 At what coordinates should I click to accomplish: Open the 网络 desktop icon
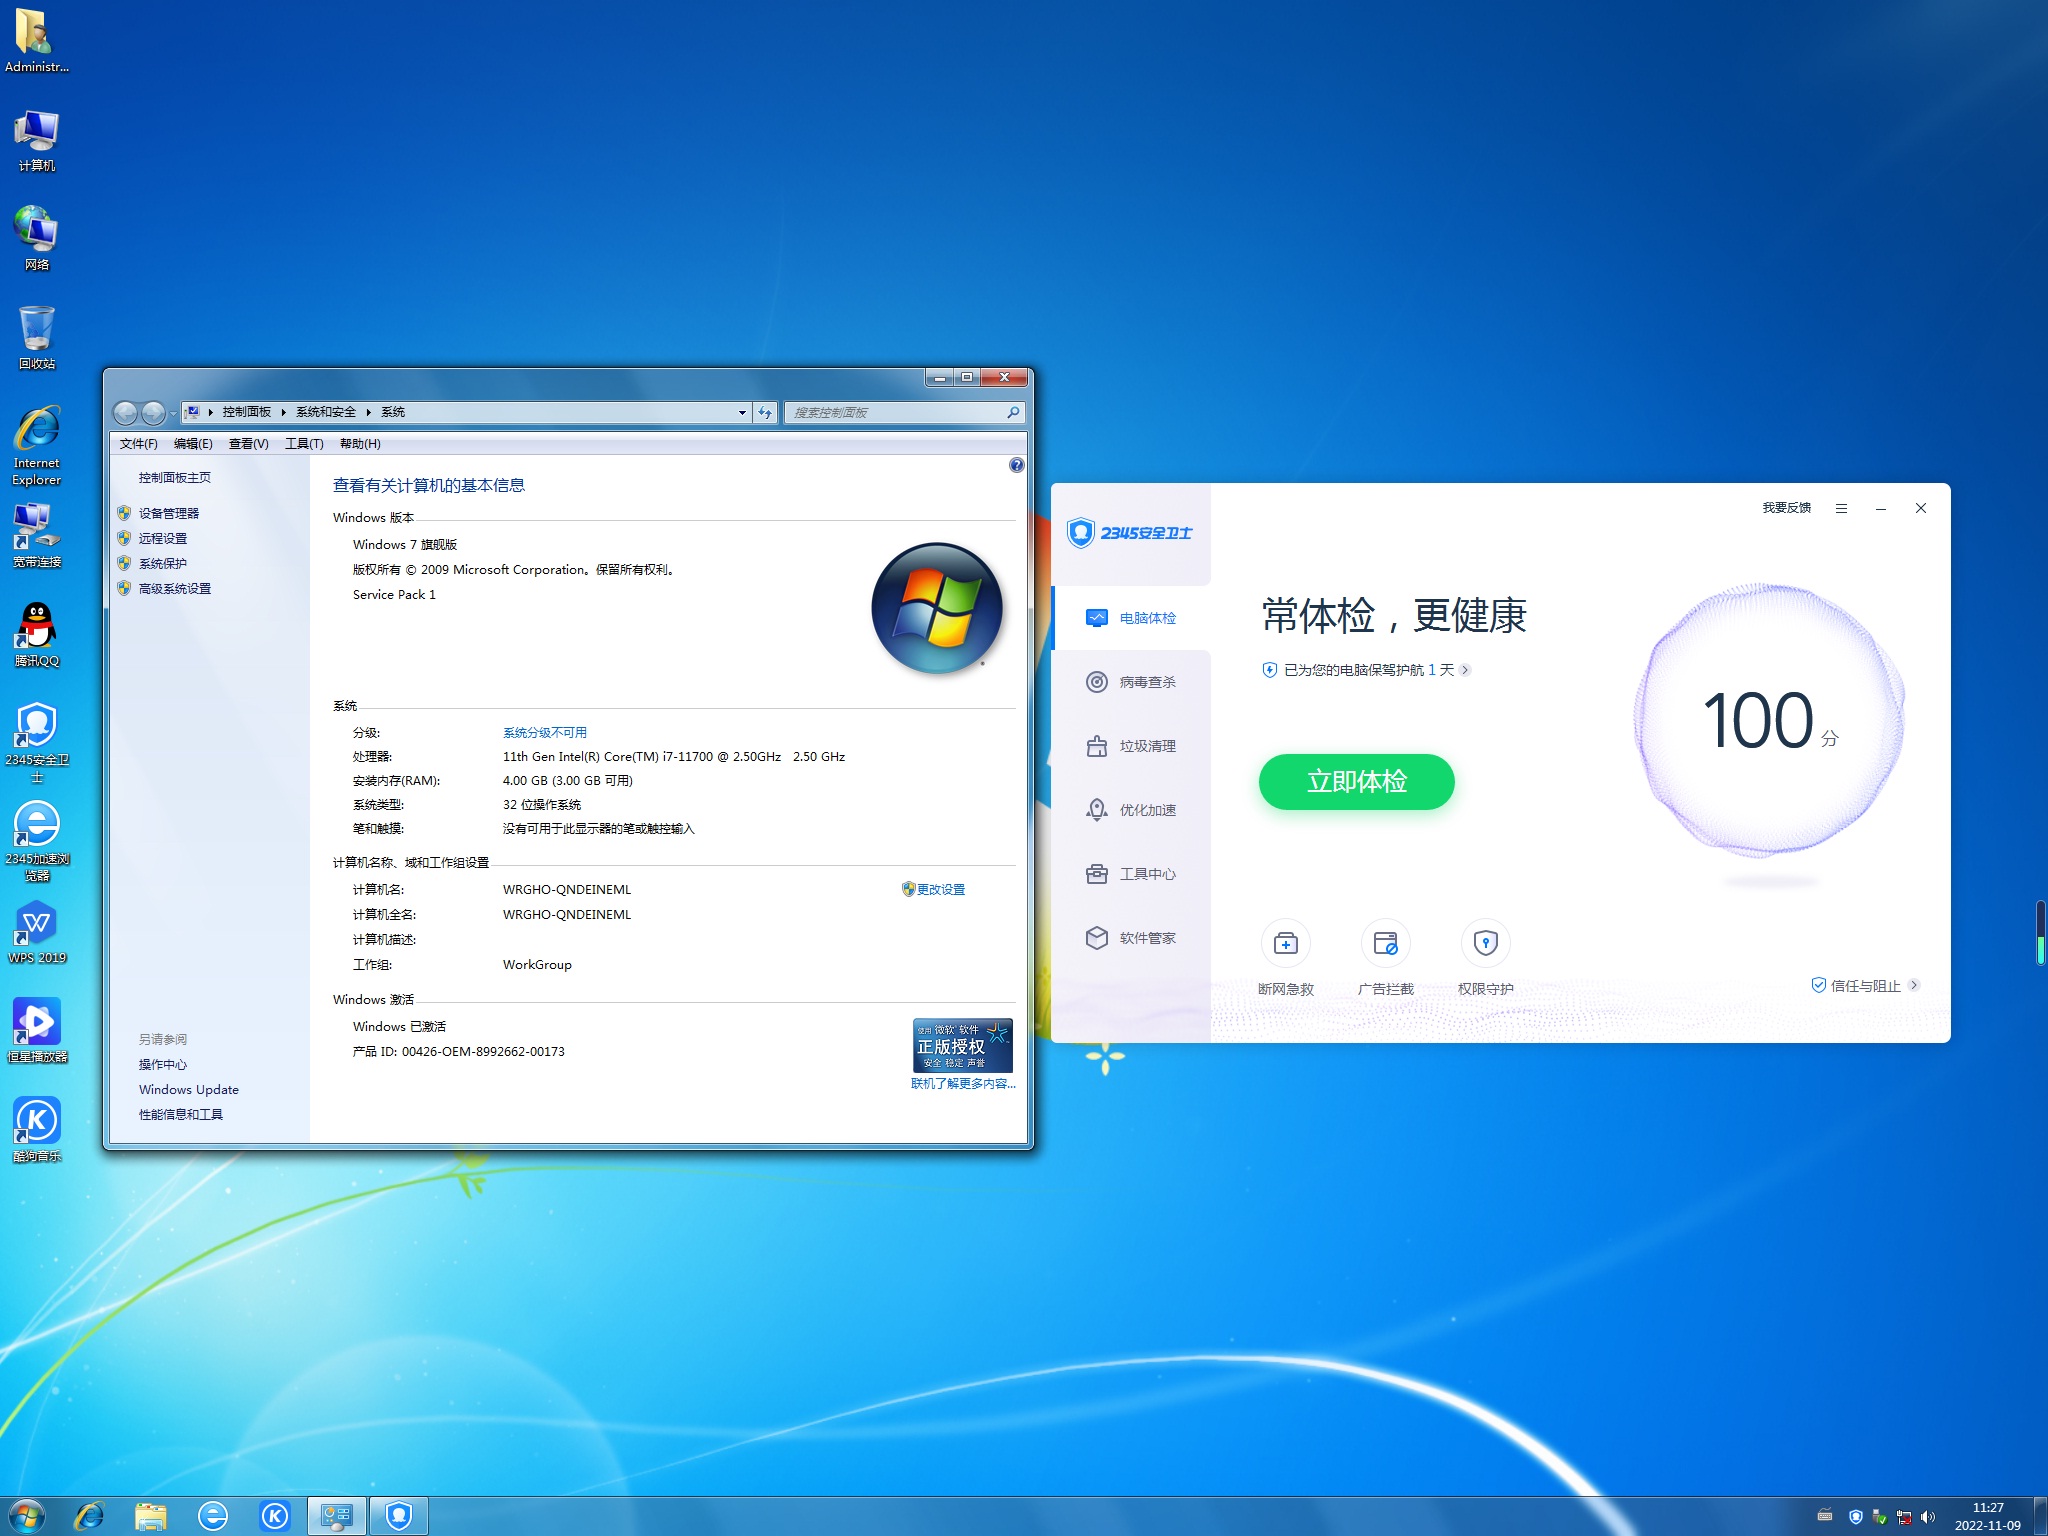pos(37,238)
